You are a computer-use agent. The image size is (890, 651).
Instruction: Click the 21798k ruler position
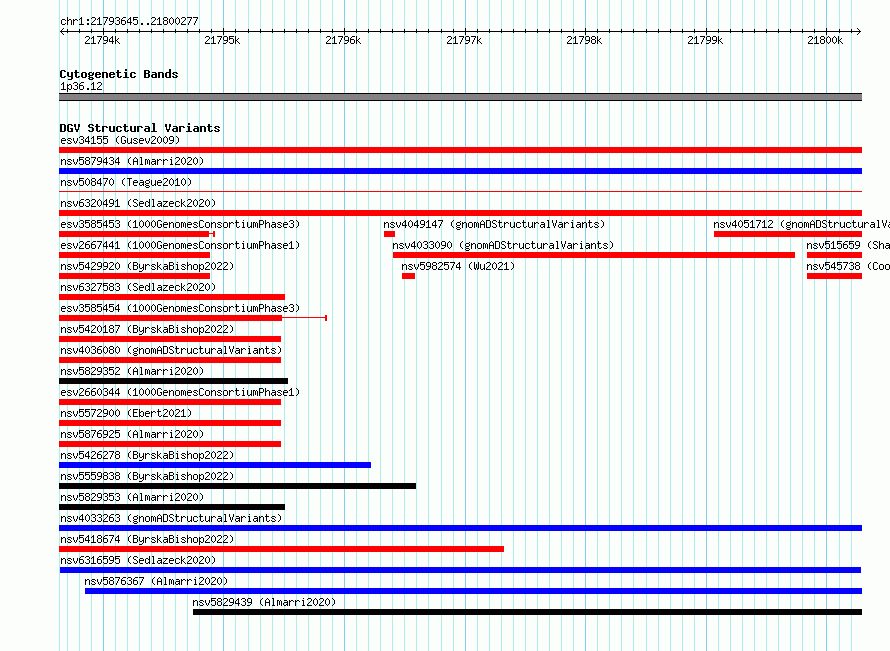click(584, 40)
